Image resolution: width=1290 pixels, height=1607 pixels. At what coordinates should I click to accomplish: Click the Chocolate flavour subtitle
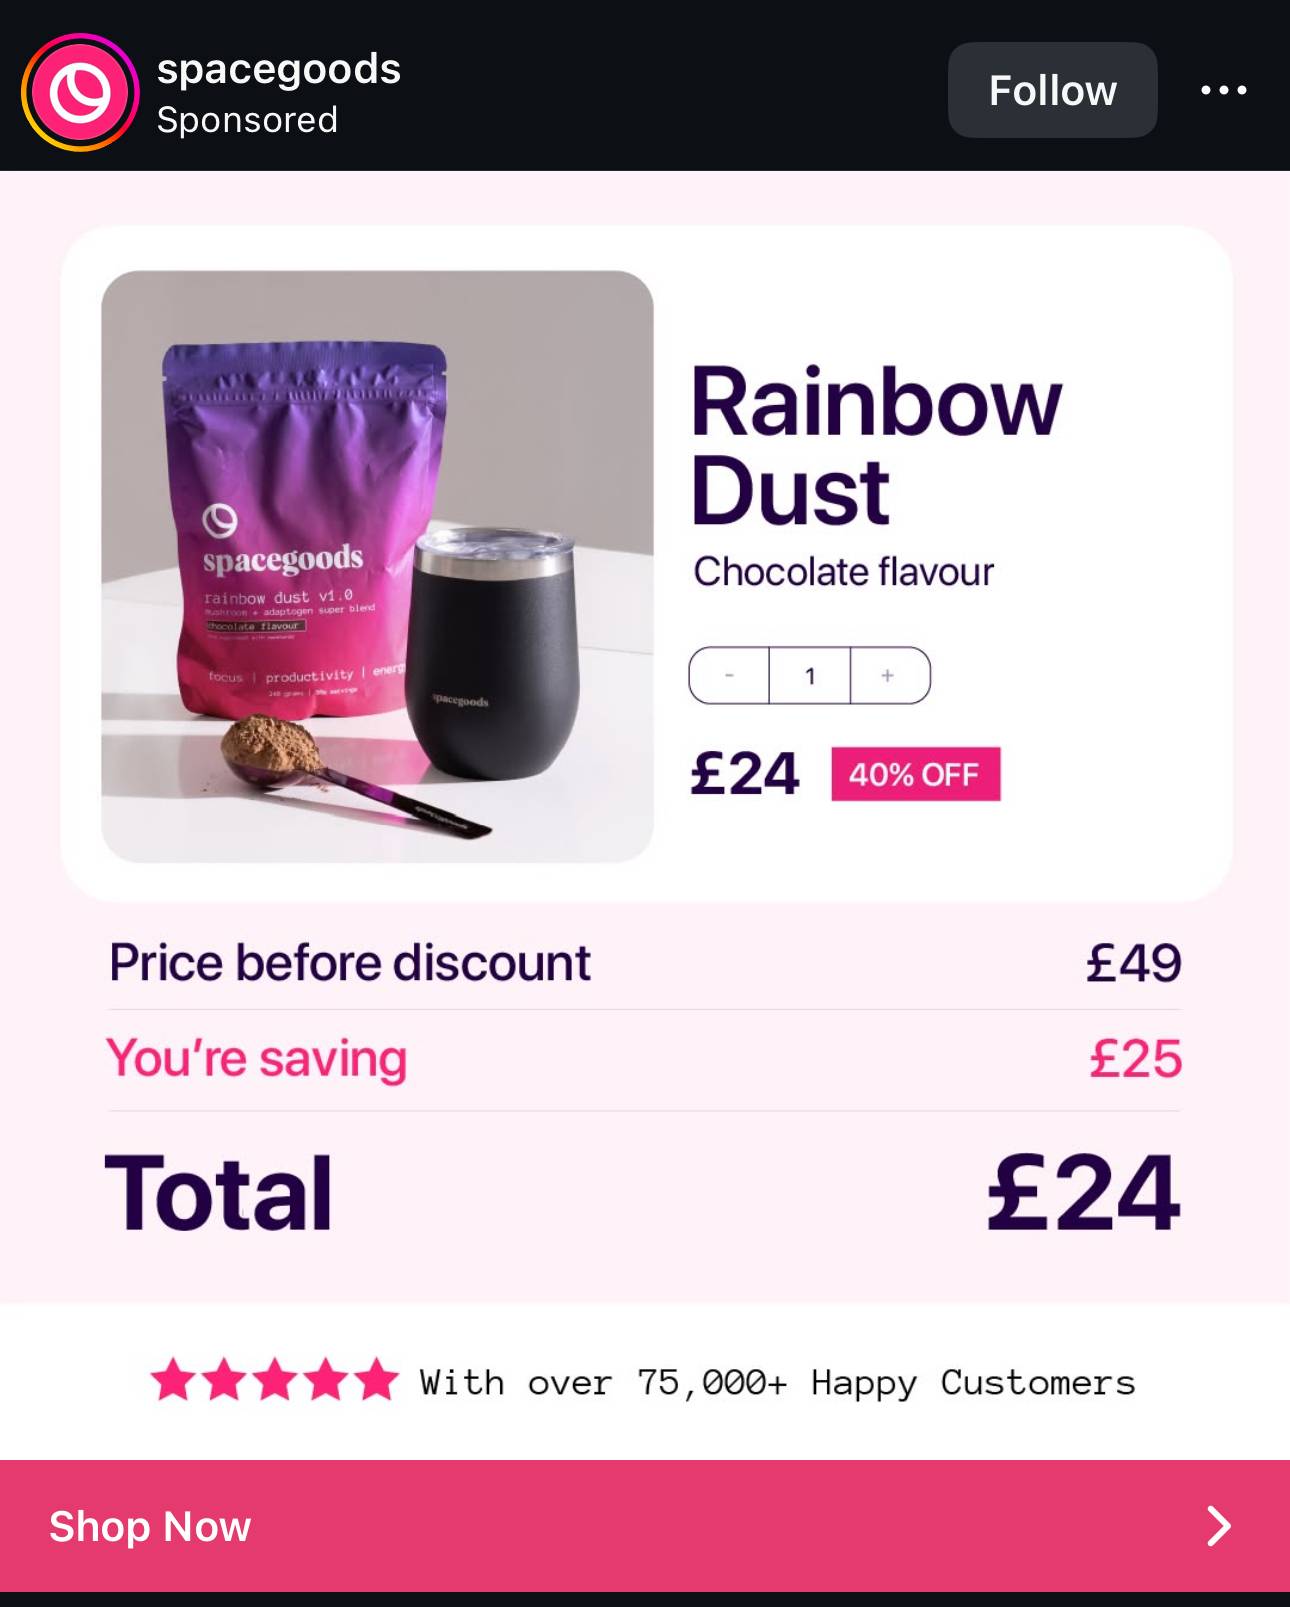pyautogui.click(x=843, y=572)
